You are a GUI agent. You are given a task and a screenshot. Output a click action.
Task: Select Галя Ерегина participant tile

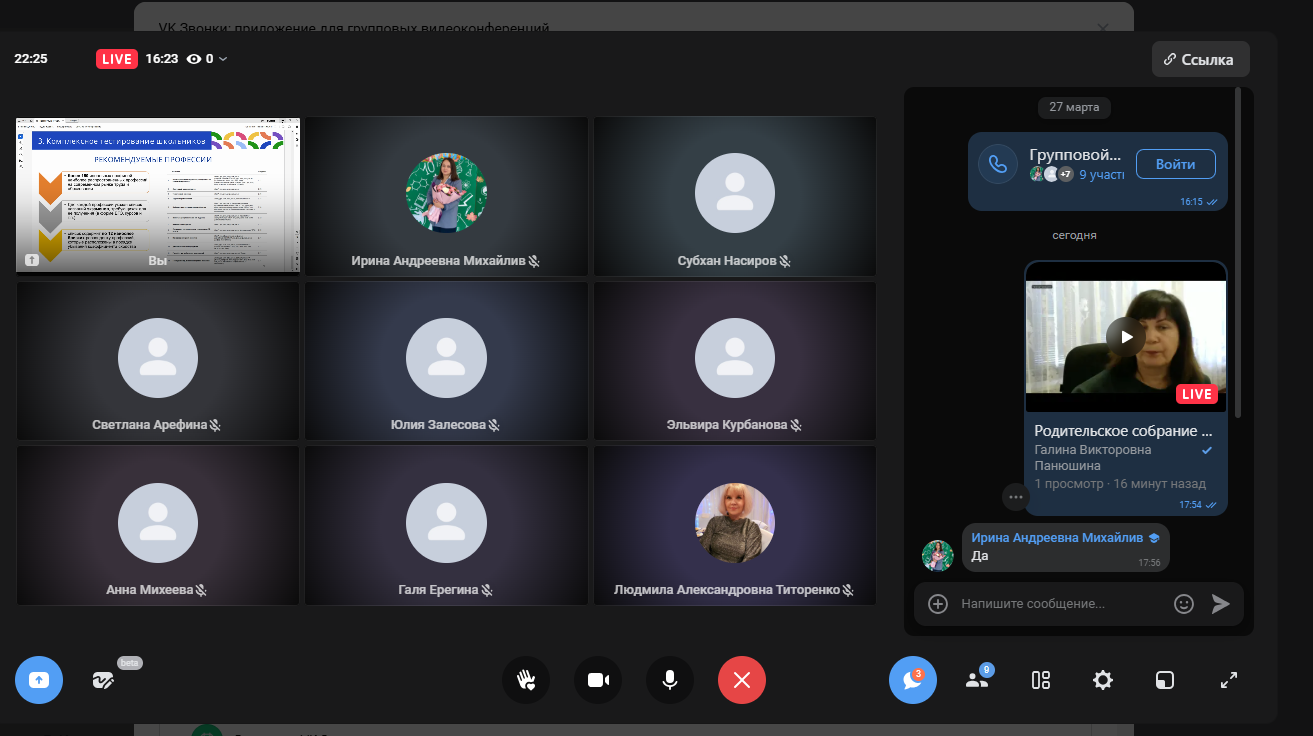446,525
